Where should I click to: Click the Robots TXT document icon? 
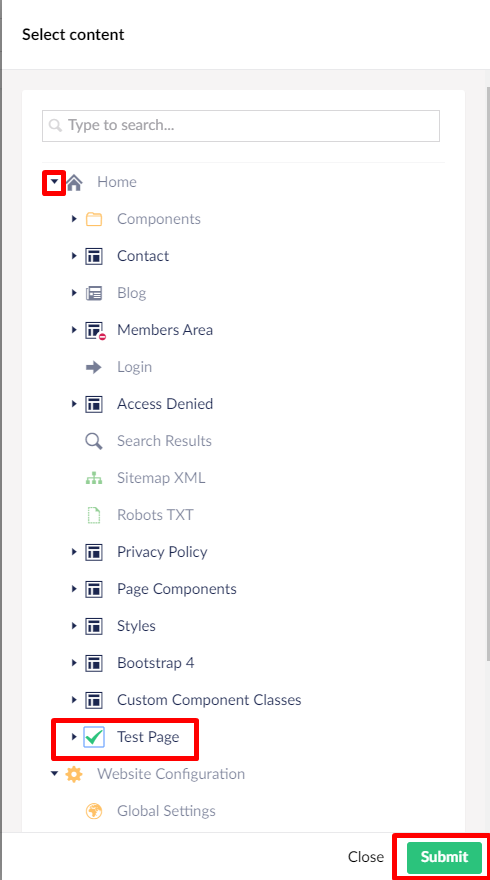[94, 515]
